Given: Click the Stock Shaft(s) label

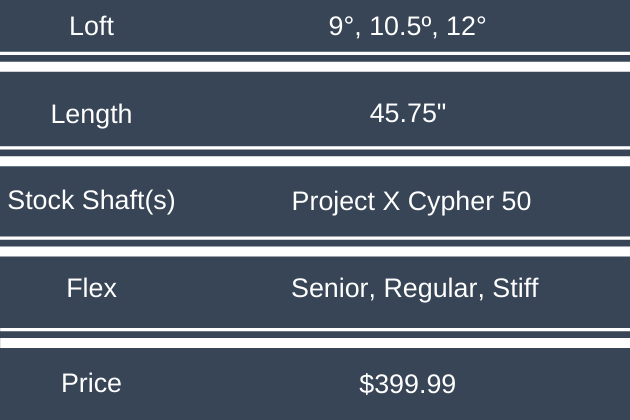Looking at the screenshot, I should tap(92, 201).
